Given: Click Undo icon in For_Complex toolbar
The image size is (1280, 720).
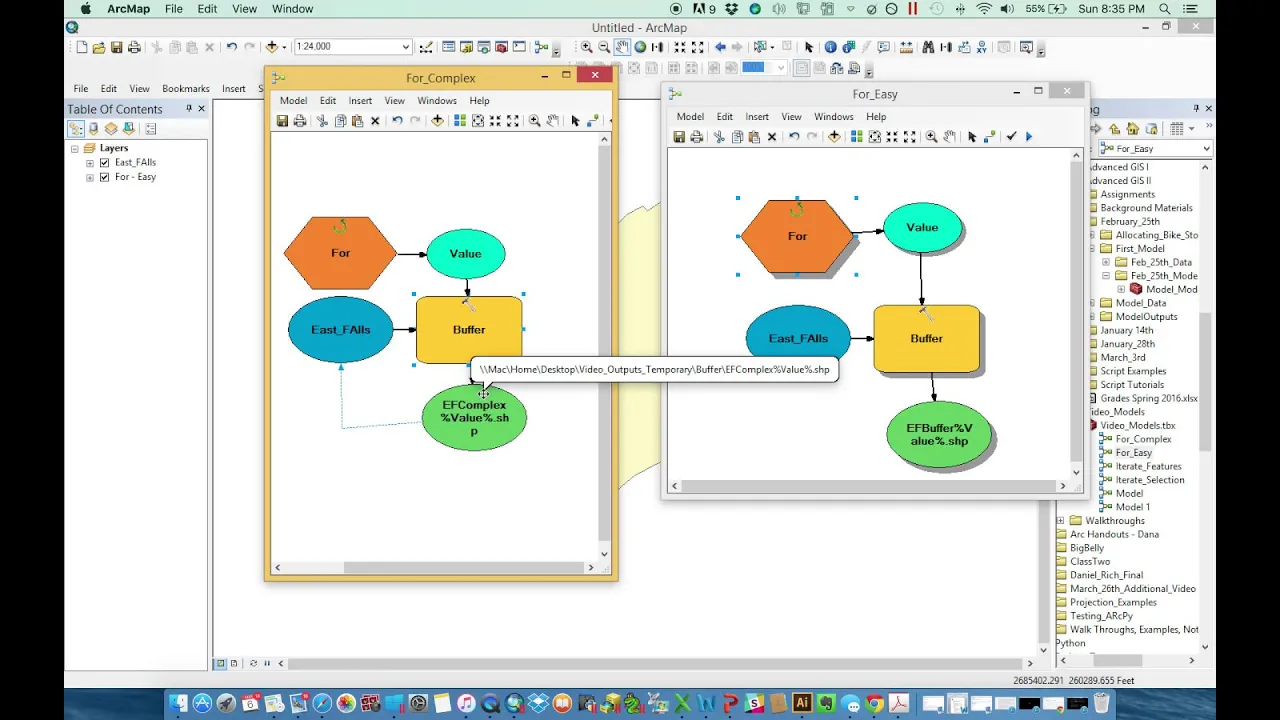Looking at the screenshot, I should click(x=397, y=121).
